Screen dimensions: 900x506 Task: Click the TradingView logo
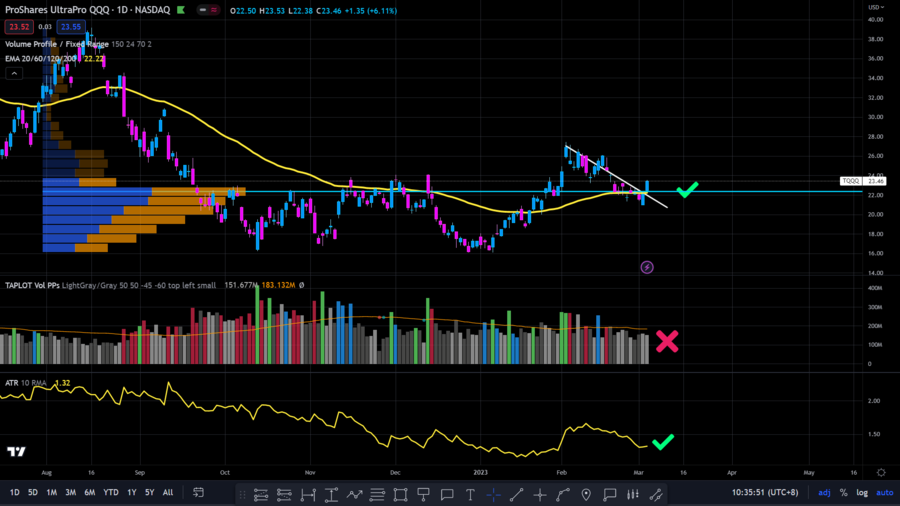pos(16,452)
